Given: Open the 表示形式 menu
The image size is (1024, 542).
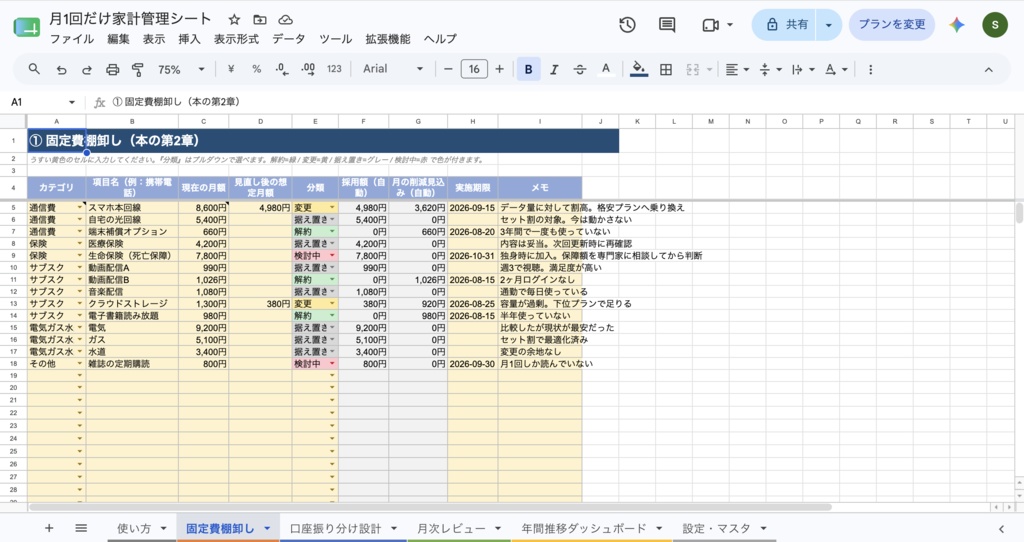Looking at the screenshot, I should click(x=236, y=39).
